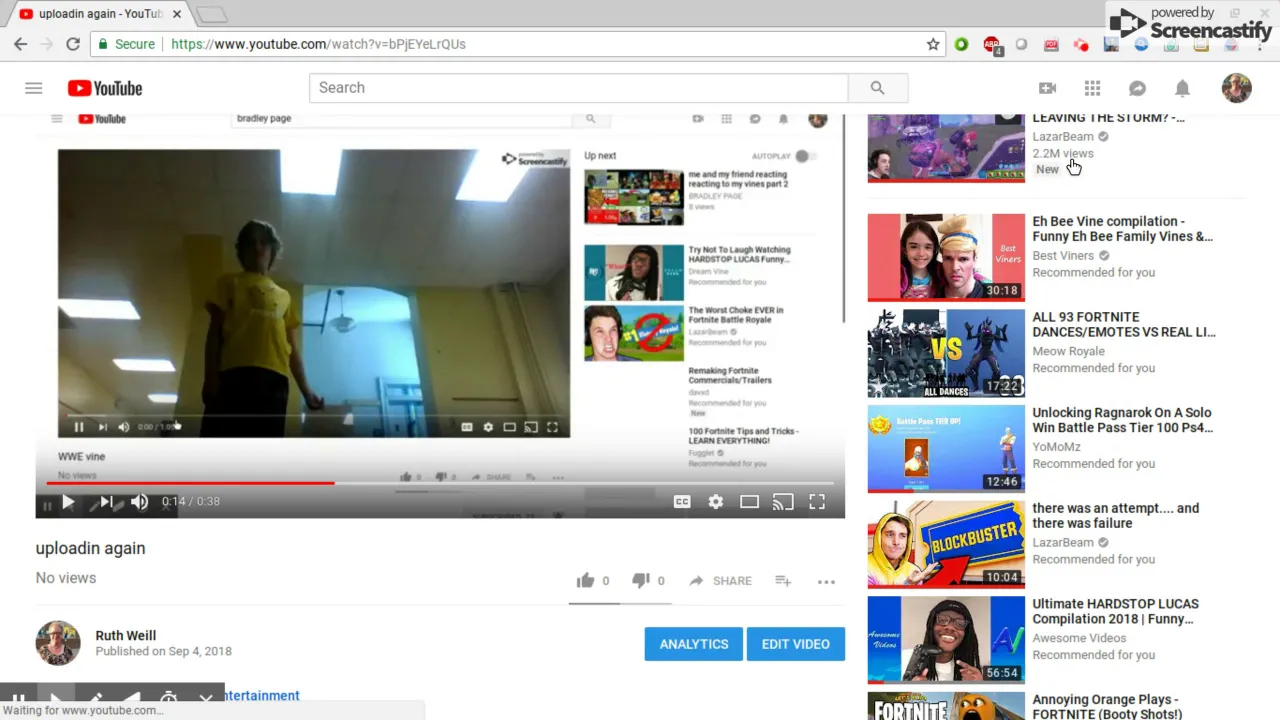Click the Meow Royale channel name
The width and height of the screenshot is (1280, 720).
[1068, 351]
